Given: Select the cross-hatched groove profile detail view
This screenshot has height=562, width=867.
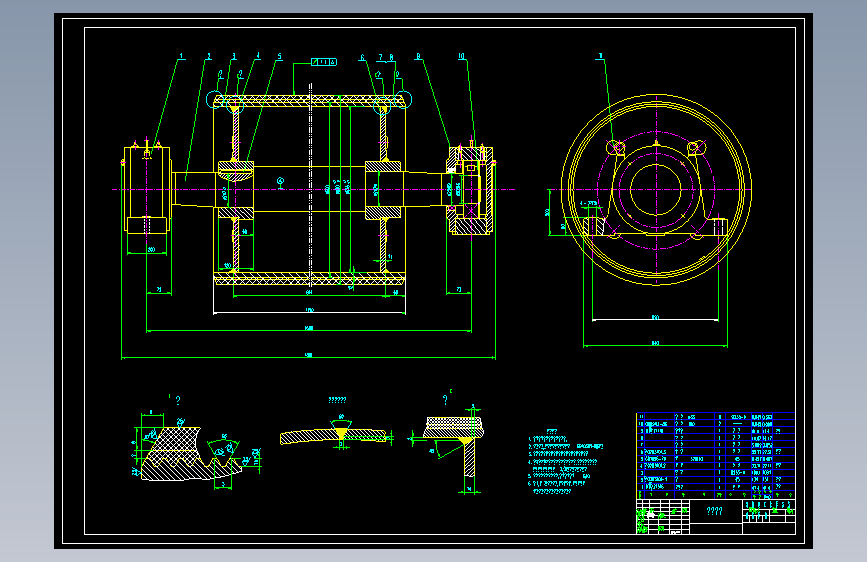Looking at the screenshot, I should (x=196, y=451).
